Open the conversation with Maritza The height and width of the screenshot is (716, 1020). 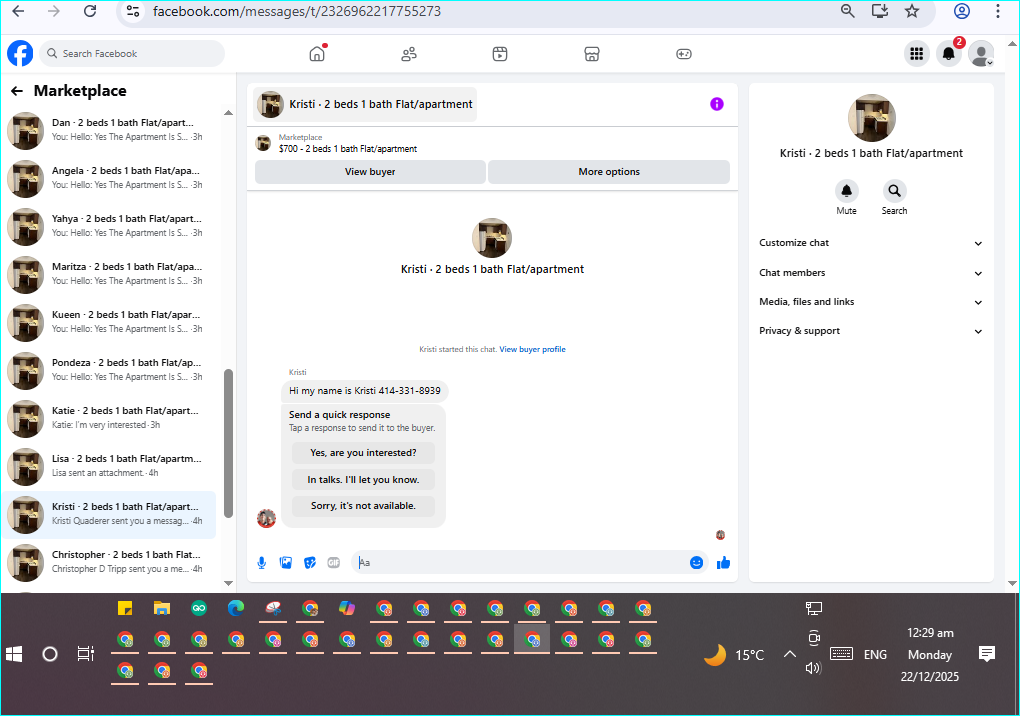[109, 274]
